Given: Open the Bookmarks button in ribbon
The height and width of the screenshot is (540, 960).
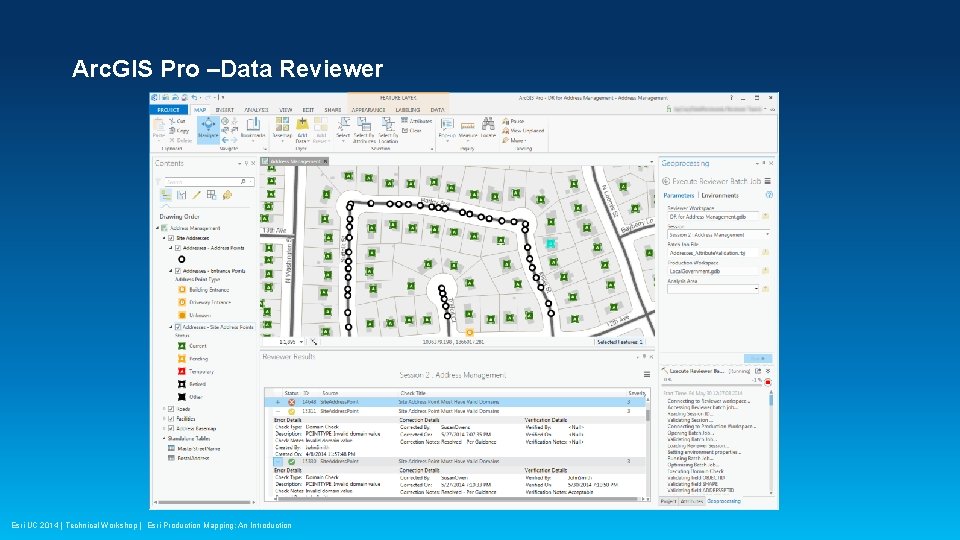Looking at the screenshot, I should tap(252, 128).
